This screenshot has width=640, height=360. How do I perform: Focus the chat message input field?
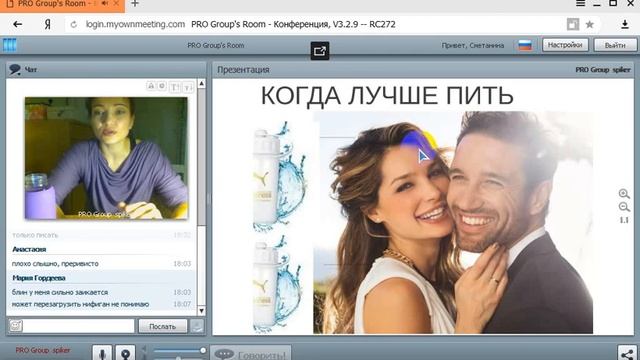[79, 326]
